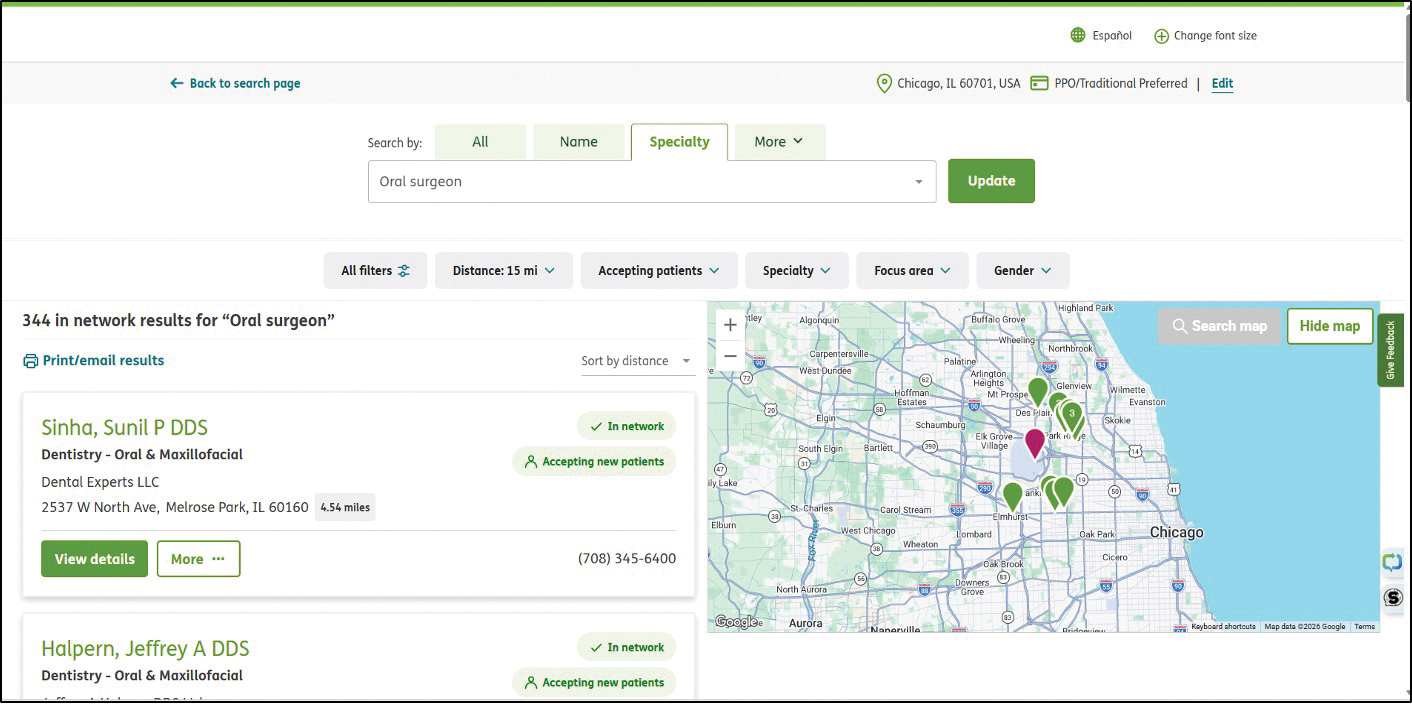Click the 4.54 miles distance badge
The image size is (1412, 704).
345,508
